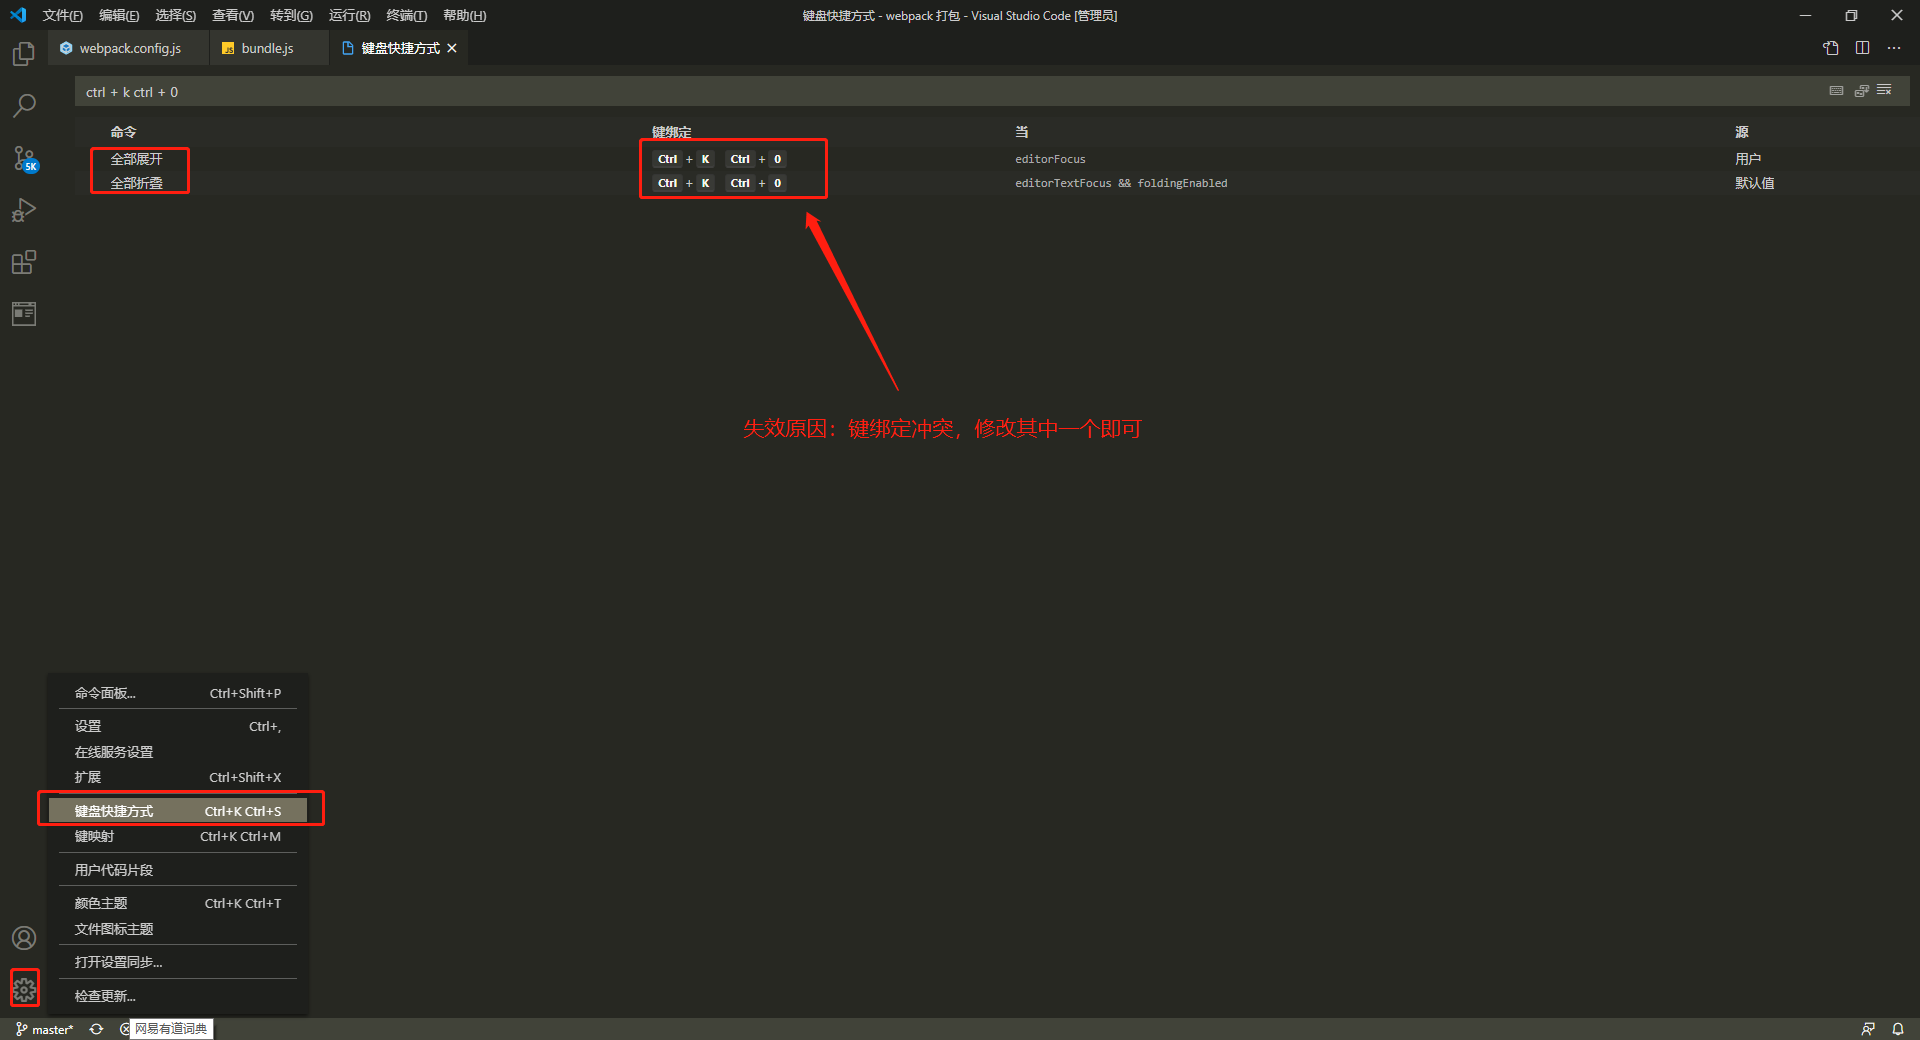Viewport: 1920px width, 1040px height.
Task: Click the 当 column header
Action: pyautogui.click(x=1021, y=132)
